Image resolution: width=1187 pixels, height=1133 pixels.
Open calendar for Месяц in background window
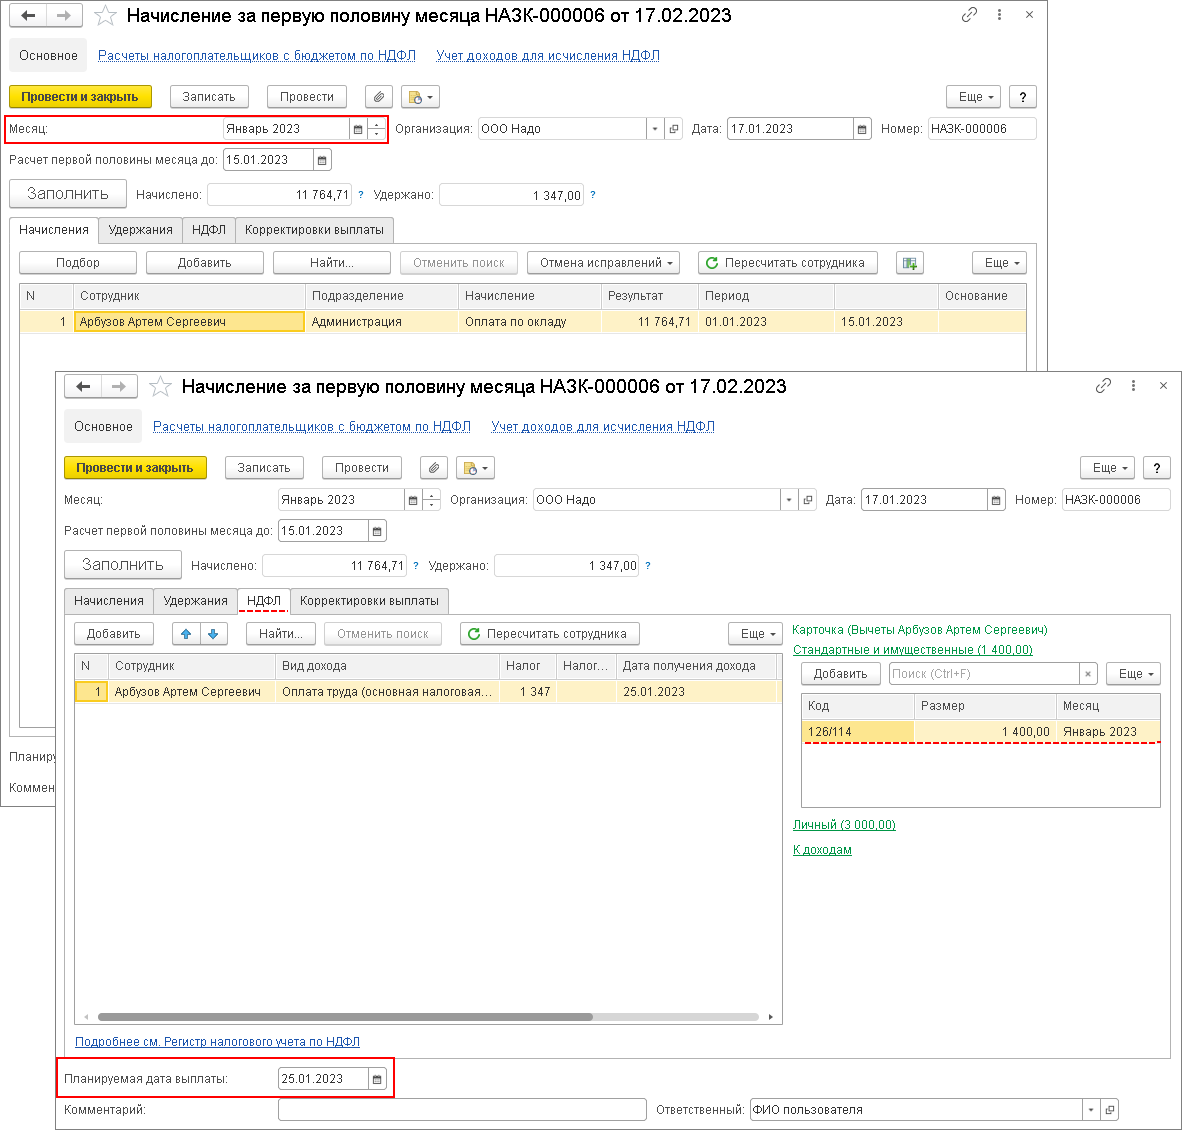[x=358, y=129]
